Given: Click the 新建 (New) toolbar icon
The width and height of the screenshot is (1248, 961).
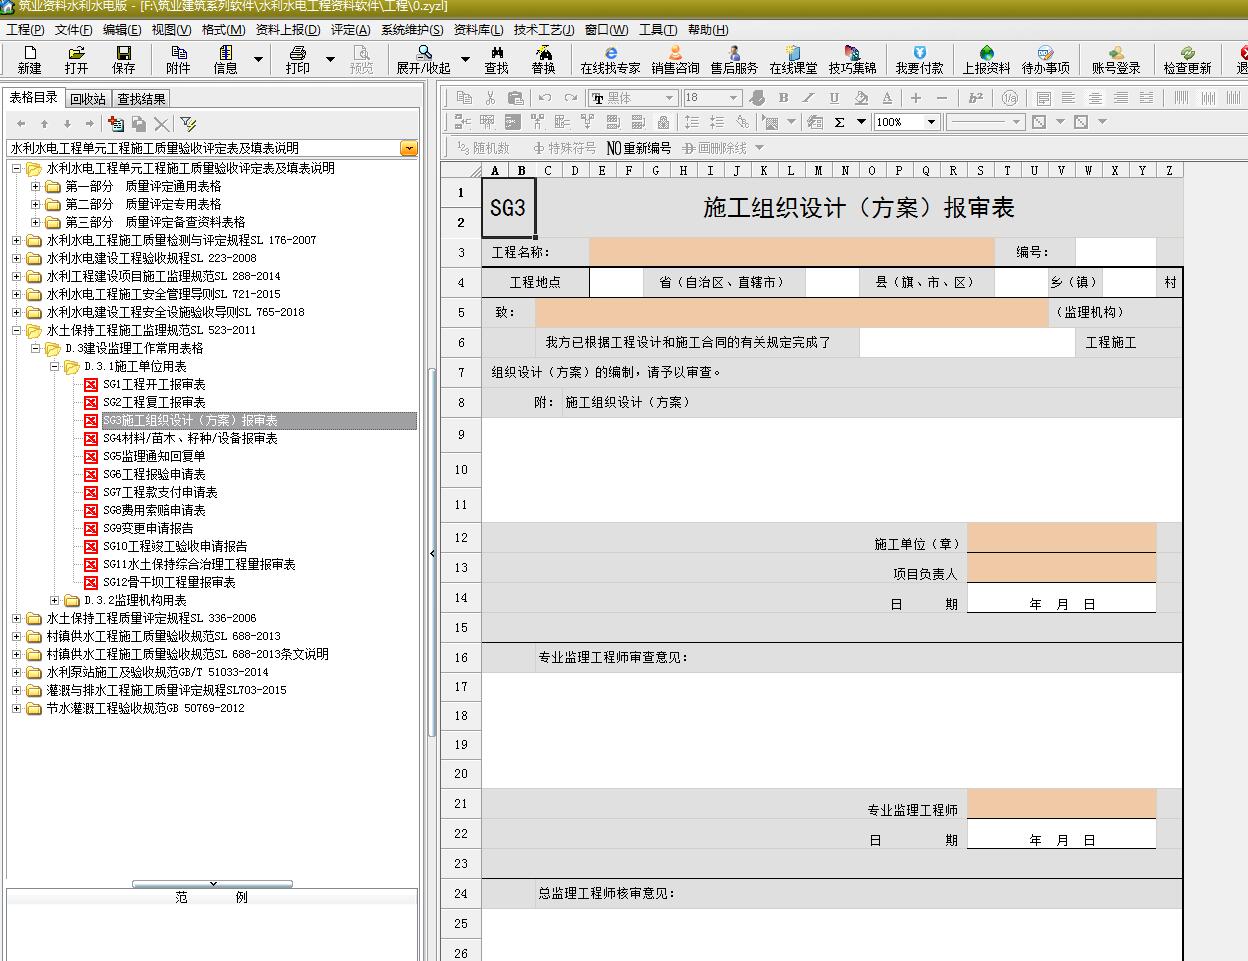Looking at the screenshot, I should tap(29, 59).
